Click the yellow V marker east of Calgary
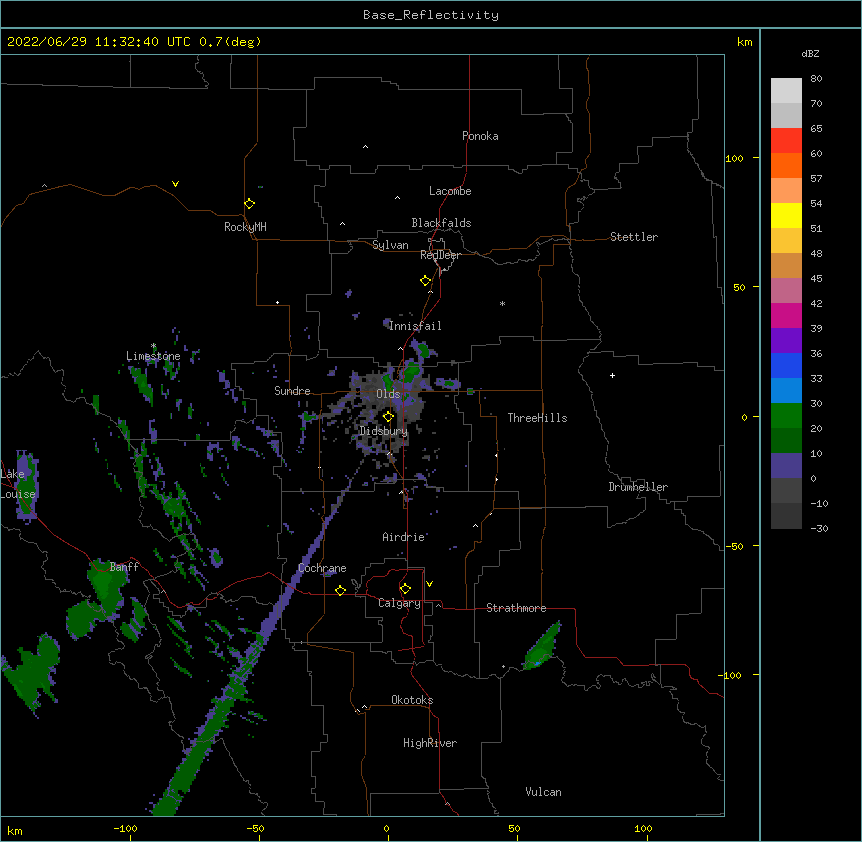 (429, 584)
